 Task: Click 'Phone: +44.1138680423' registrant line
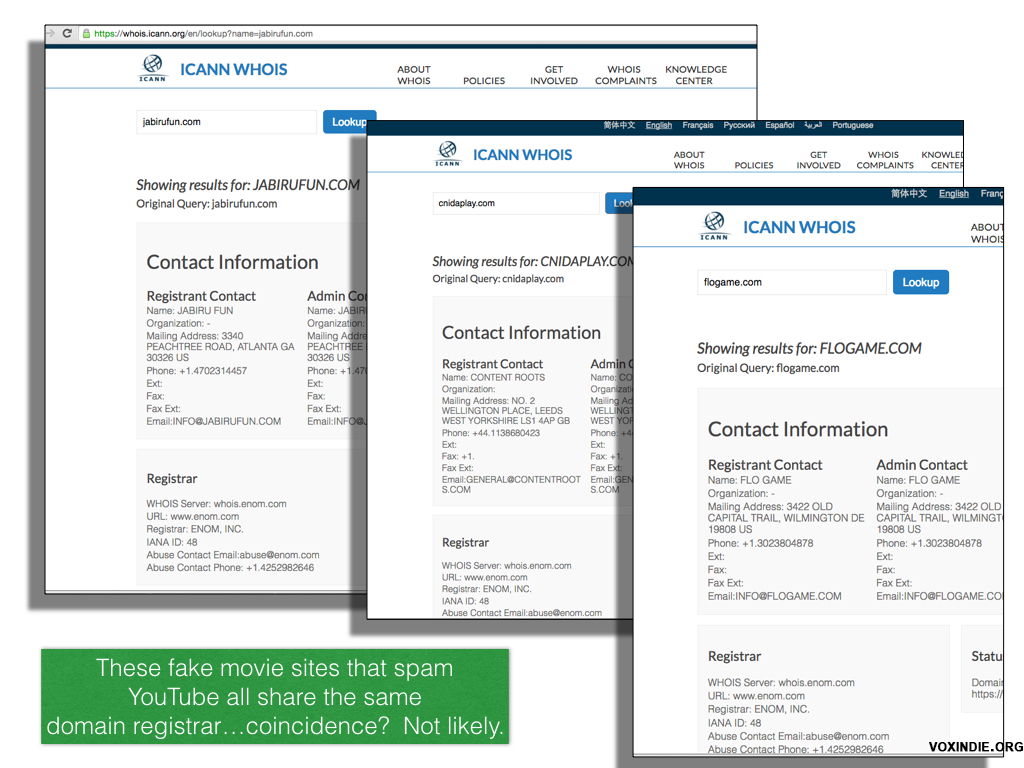tap(490, 434)
